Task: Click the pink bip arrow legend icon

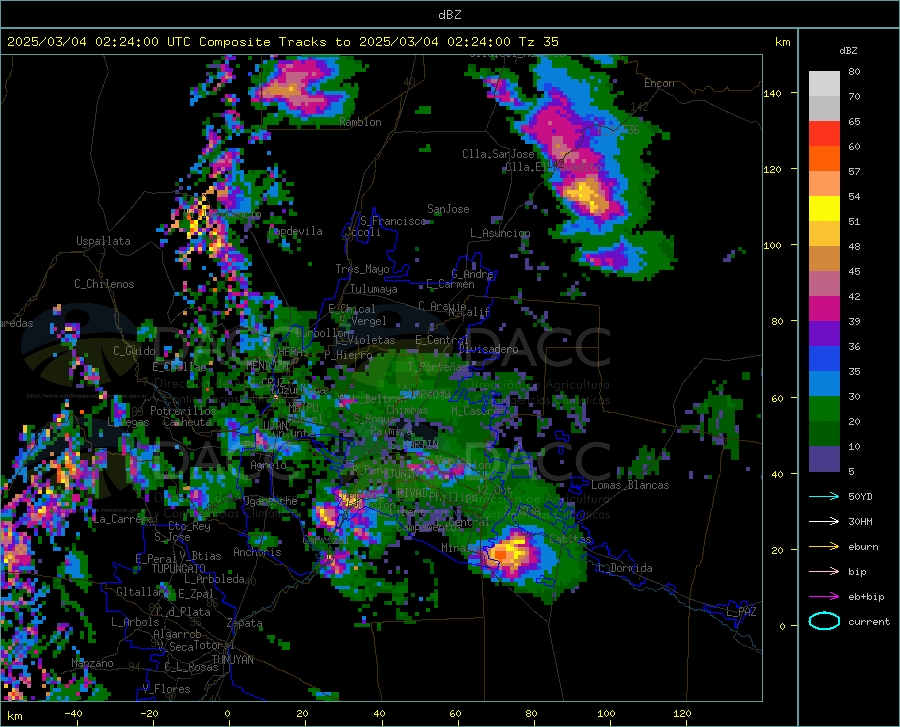Action: tap(824, 572)
